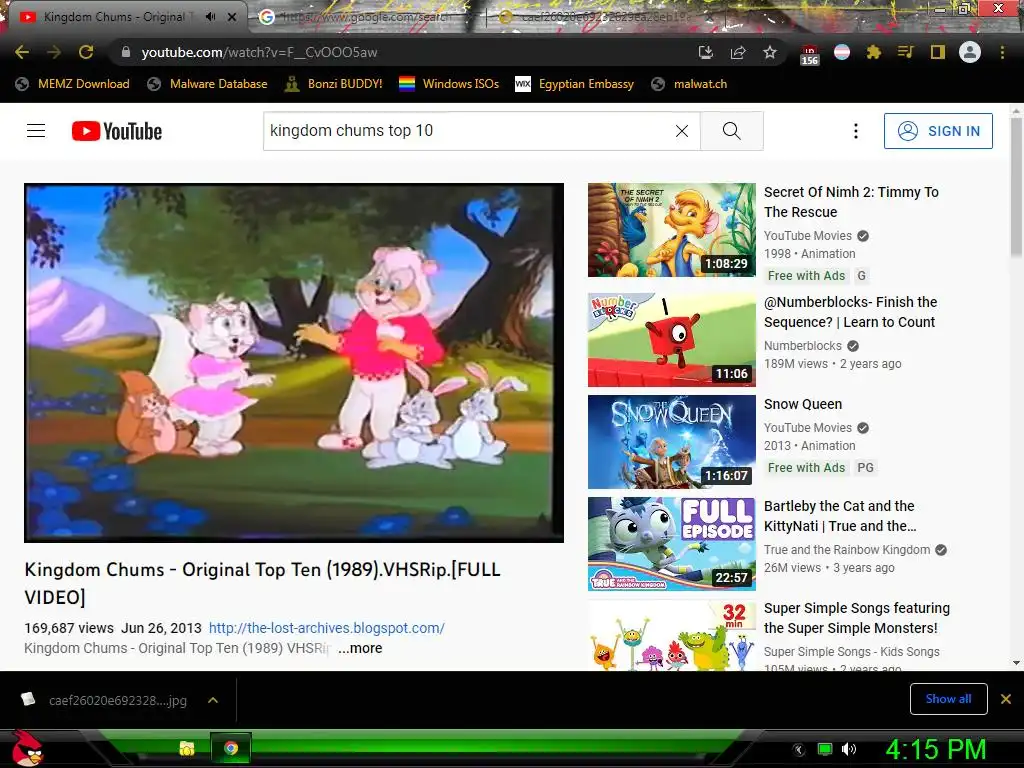Click 'Super Simple Songs - Kids Songs' channel name
The width and height of the screenshot is (1024, 768).
pos(852,652)
